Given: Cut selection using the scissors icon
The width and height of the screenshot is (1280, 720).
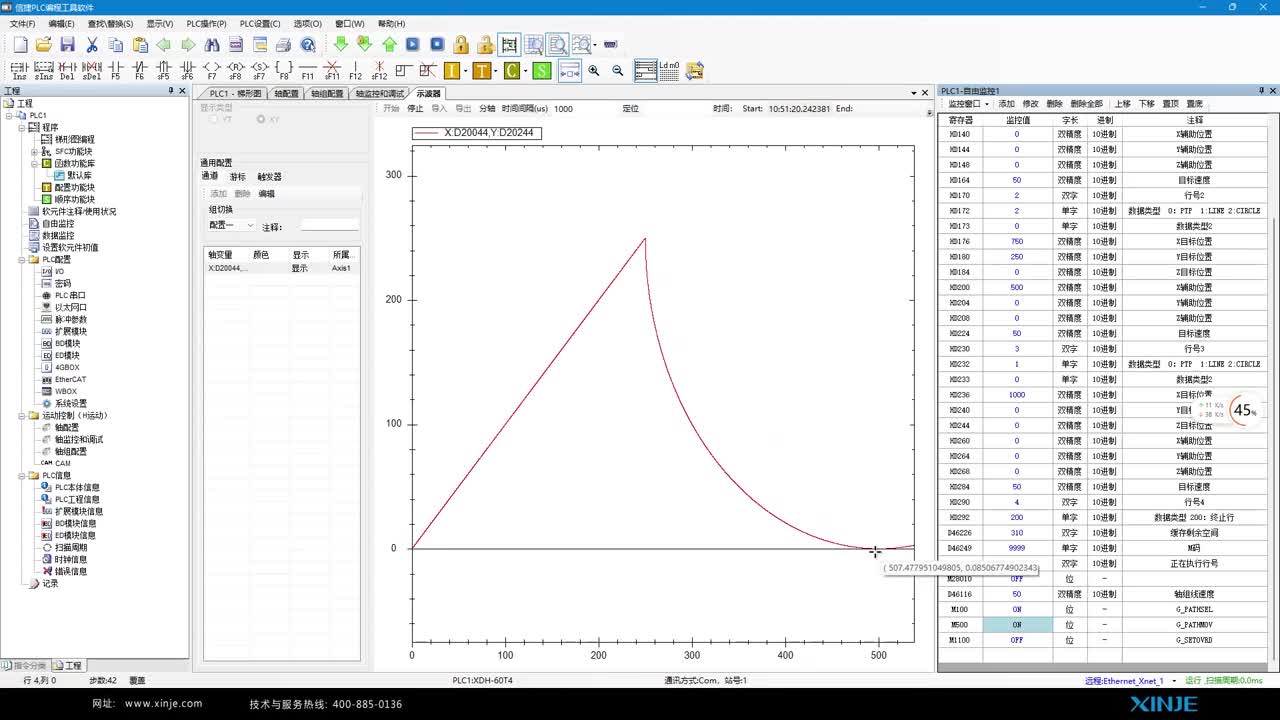Looking at the screenshot, I should tap(92, 44).
